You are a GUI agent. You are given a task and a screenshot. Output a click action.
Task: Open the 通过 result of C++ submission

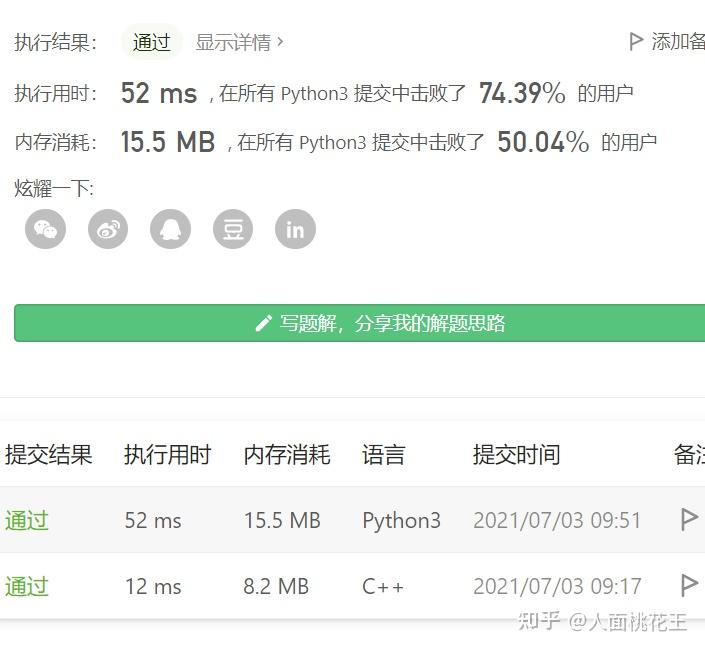click(27, 587)
